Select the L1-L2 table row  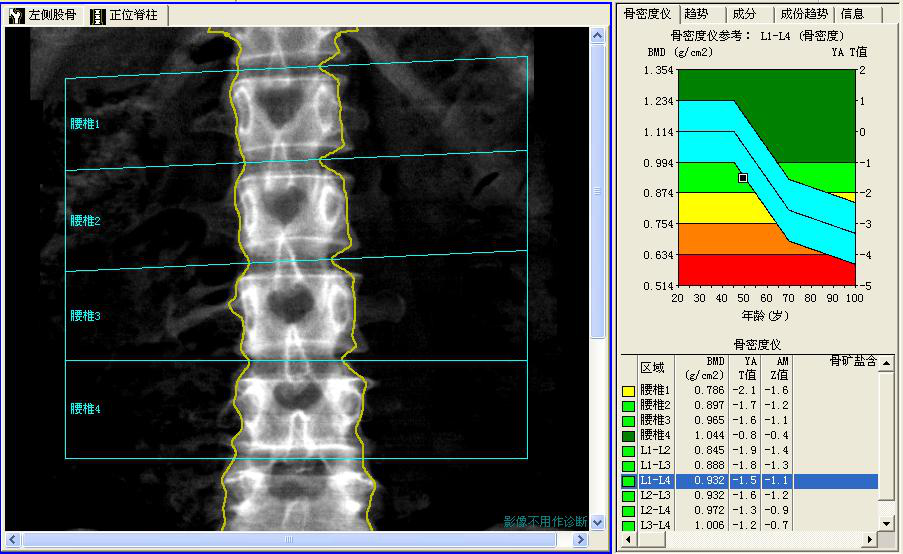749,450
